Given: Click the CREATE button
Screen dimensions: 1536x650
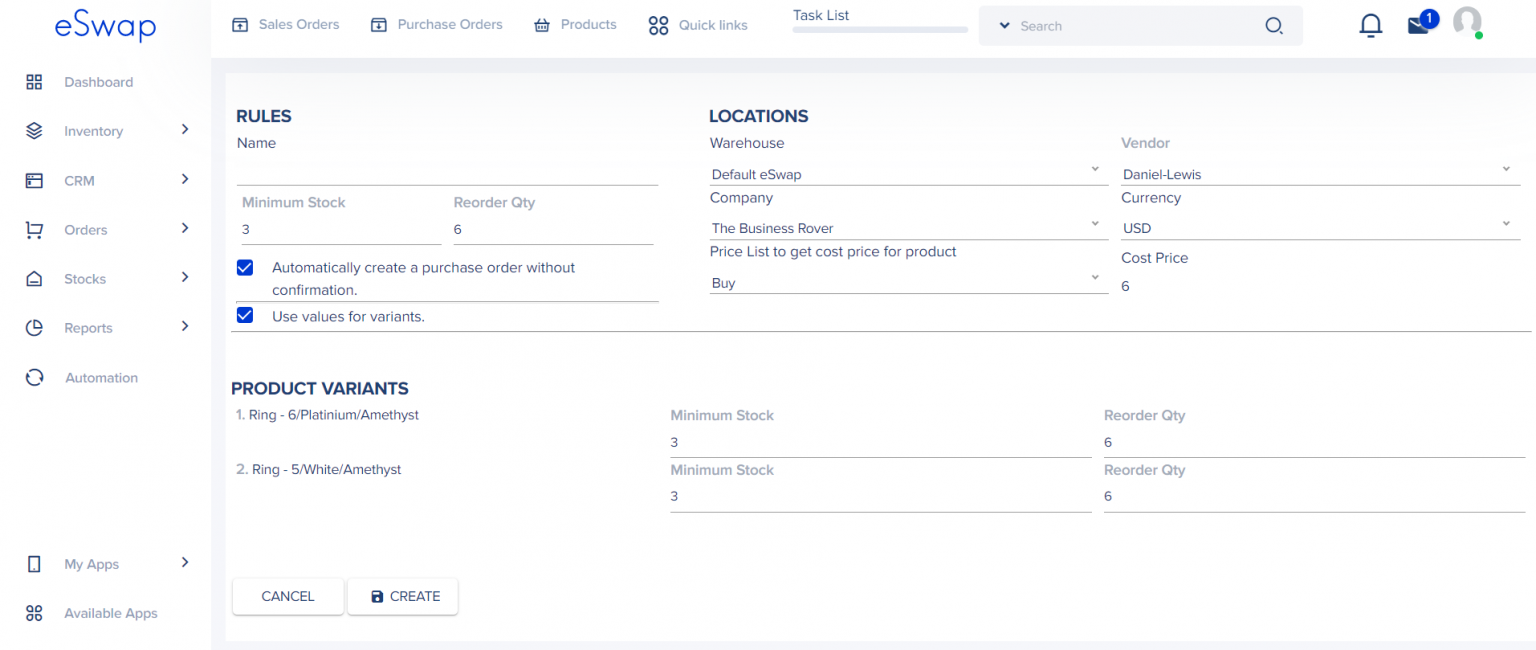Looking at the screenshot, I should (402, 596).
